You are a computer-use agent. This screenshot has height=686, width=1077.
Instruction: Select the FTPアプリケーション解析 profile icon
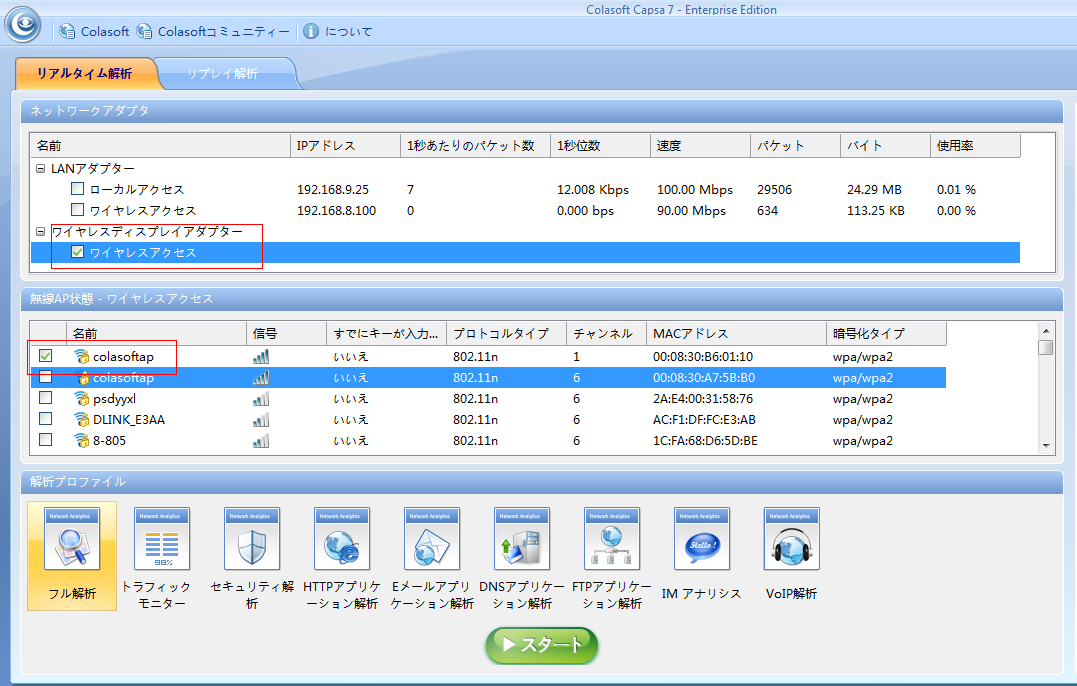pyautogui.click(x=611, y=539)
